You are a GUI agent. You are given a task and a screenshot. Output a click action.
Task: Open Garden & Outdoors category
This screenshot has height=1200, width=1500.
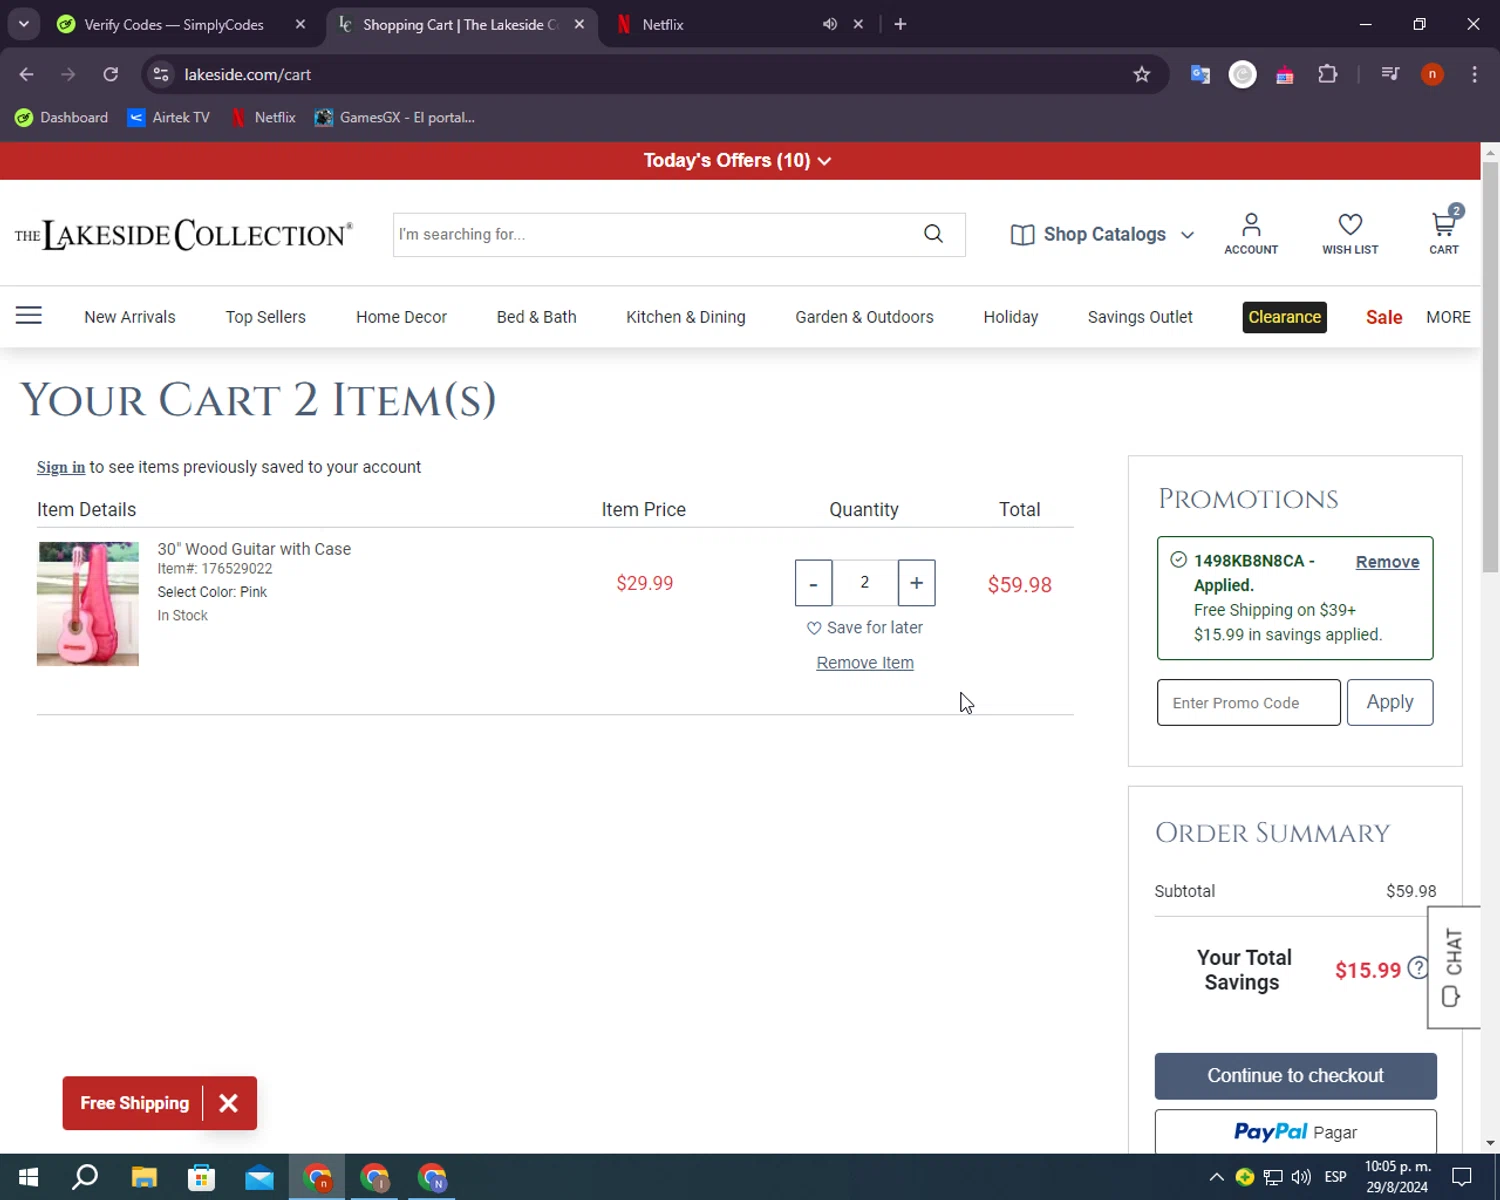(x=864, y=317)
